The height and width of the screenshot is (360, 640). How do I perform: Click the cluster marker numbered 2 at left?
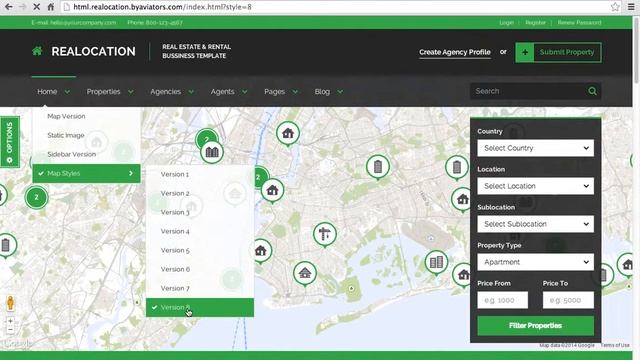pos(36,197)
